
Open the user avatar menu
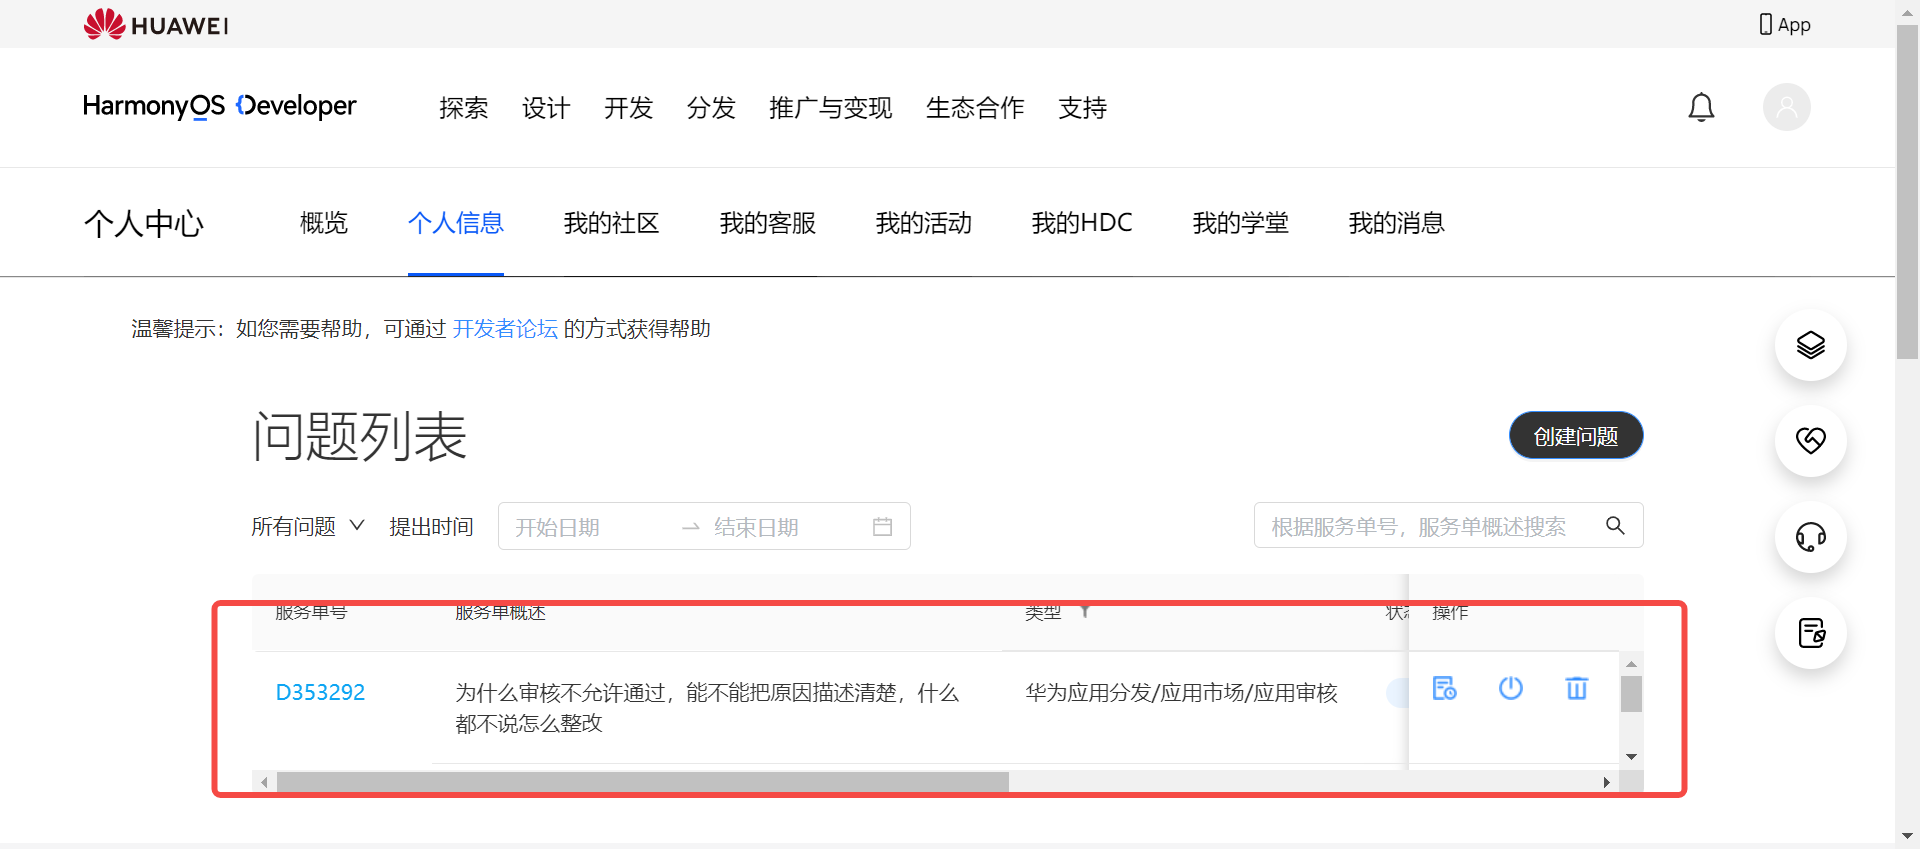click(x=1786, y=107)
